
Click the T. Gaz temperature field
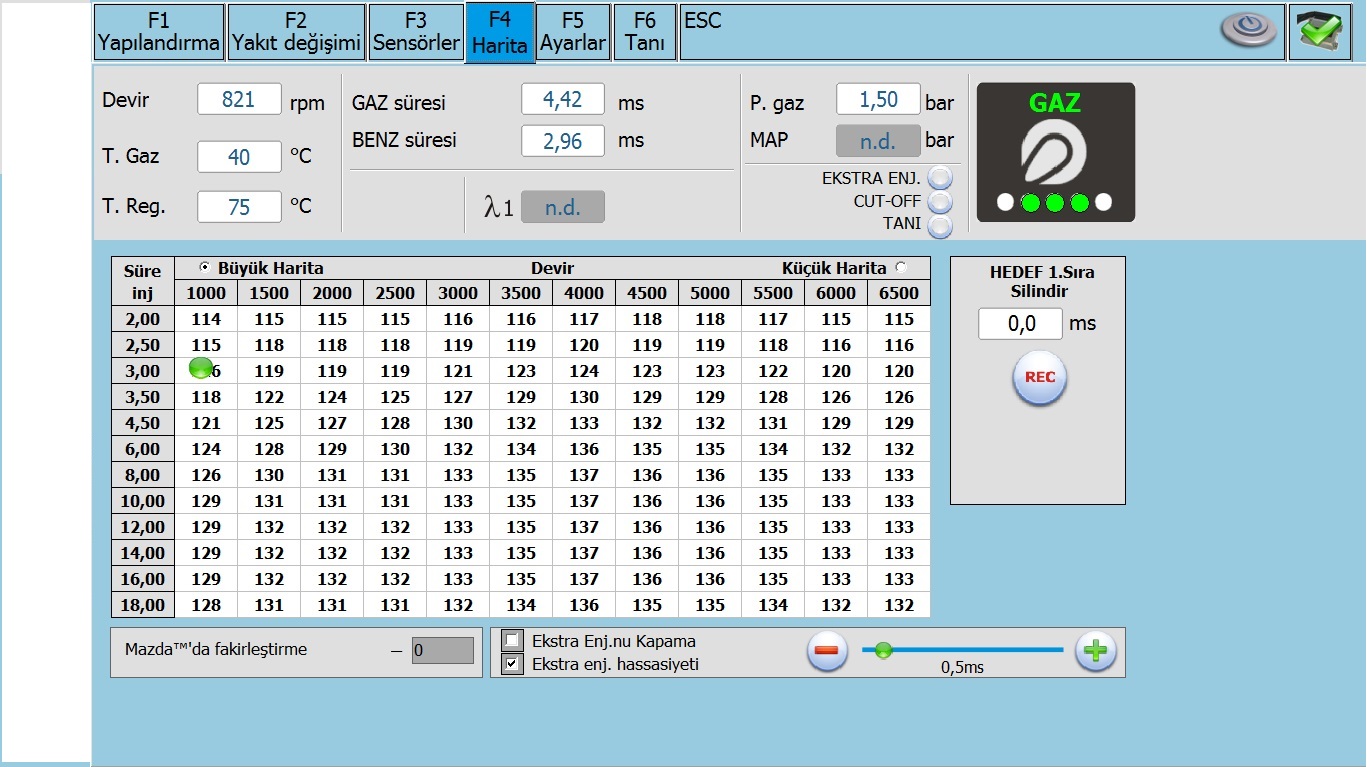pyautogui.click(x=239, y=156)
